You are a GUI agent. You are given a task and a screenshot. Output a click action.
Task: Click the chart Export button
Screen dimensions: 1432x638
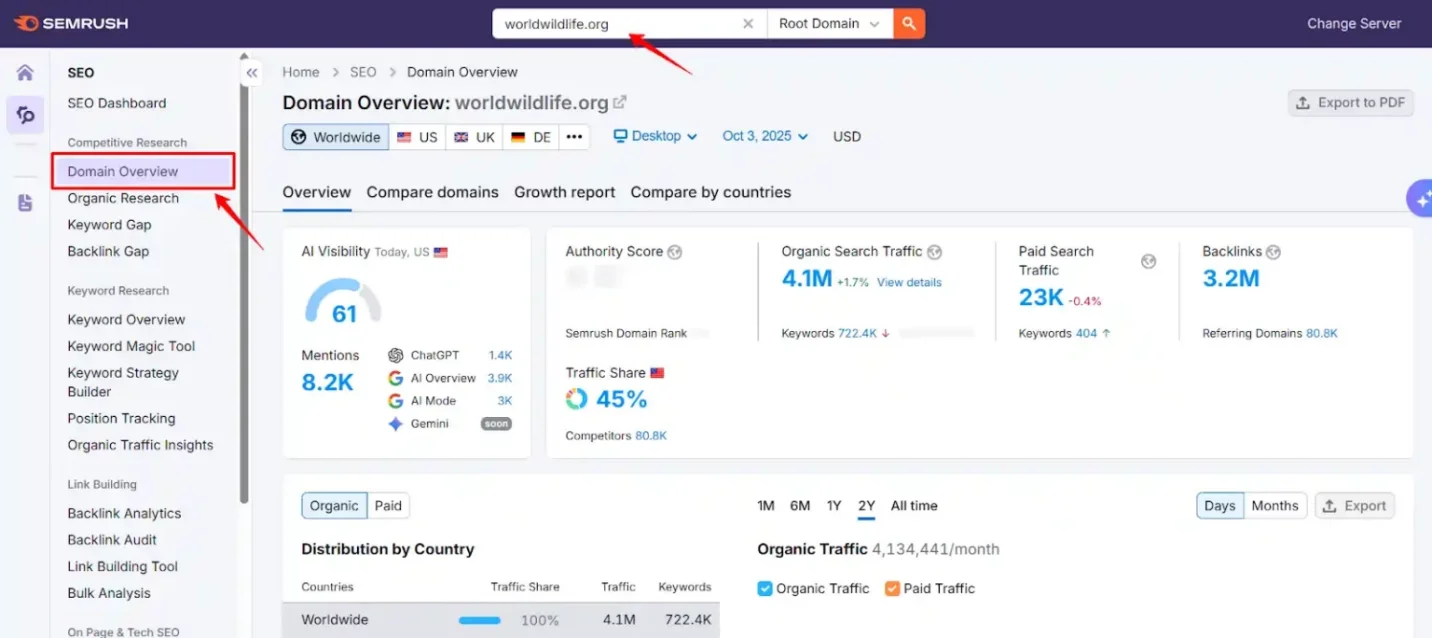coord(1355,506)
